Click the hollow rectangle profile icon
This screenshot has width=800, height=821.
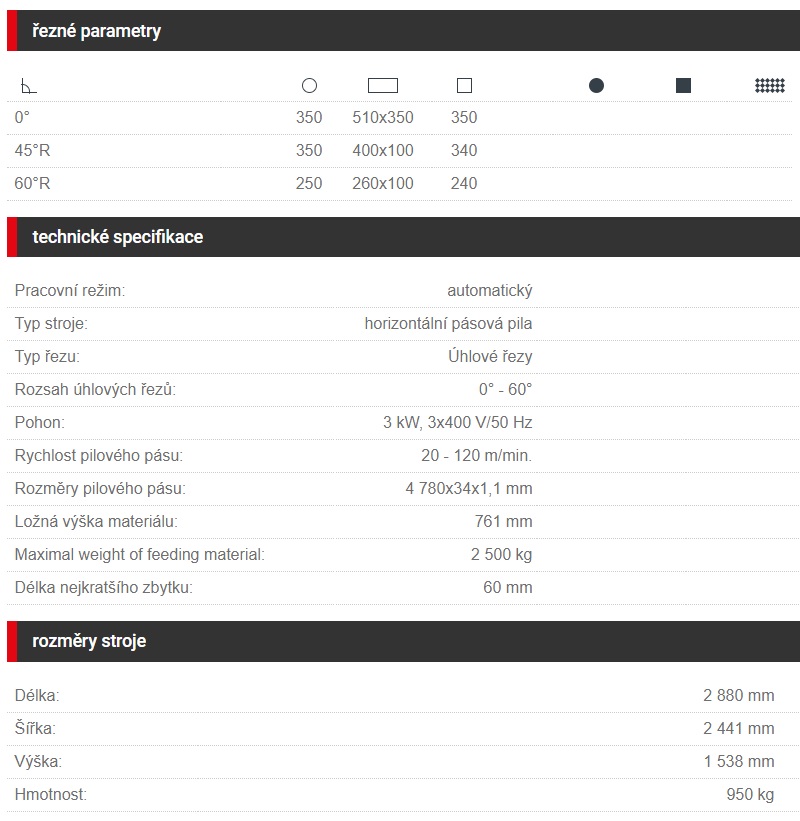pyautogui.click(x=383, y=85)
